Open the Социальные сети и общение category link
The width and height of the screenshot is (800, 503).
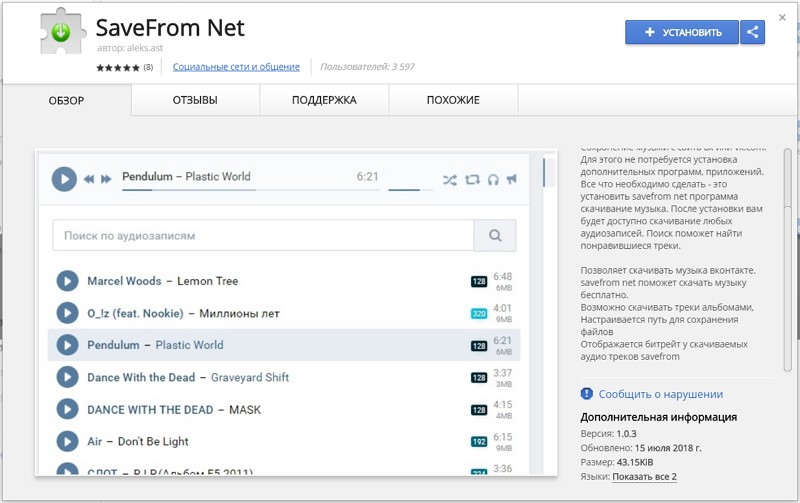tap(236, 67)
